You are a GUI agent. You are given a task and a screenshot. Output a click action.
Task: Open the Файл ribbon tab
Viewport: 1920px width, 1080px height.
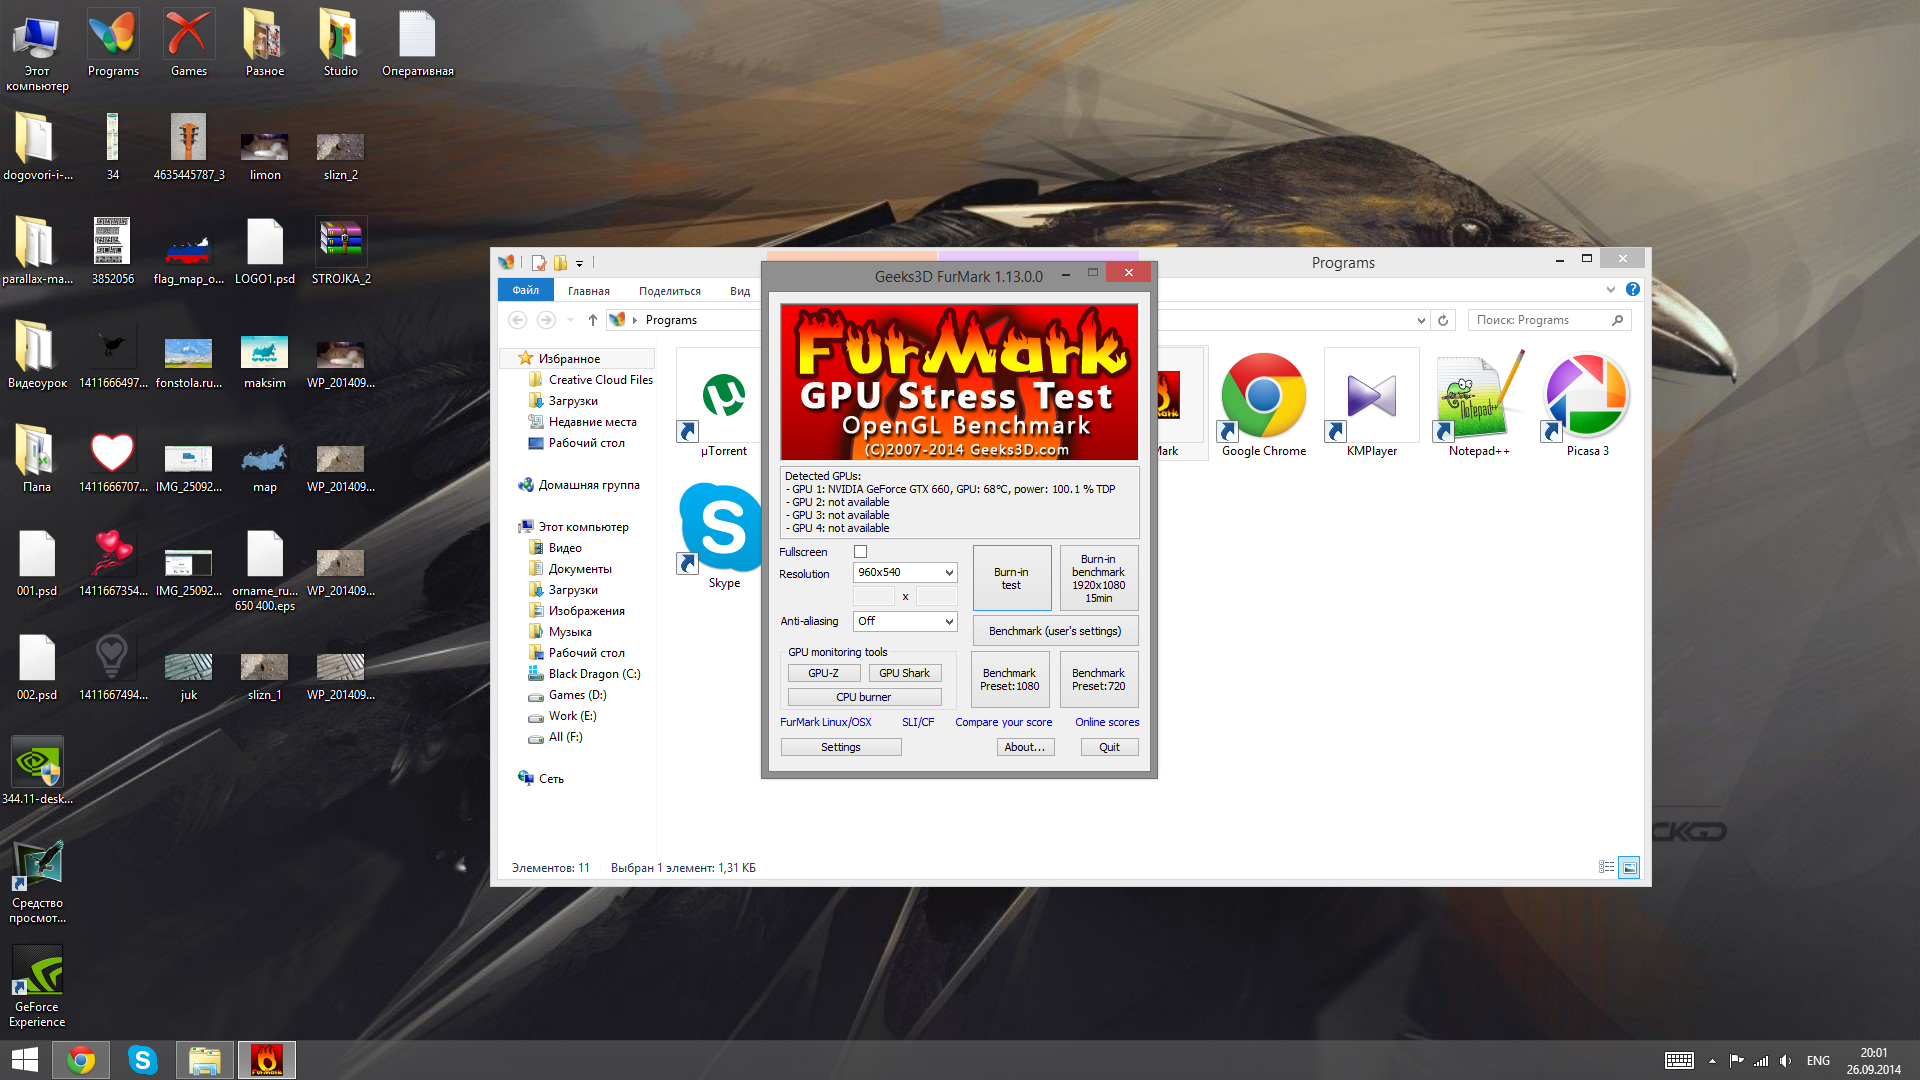(x=525, y=291)
